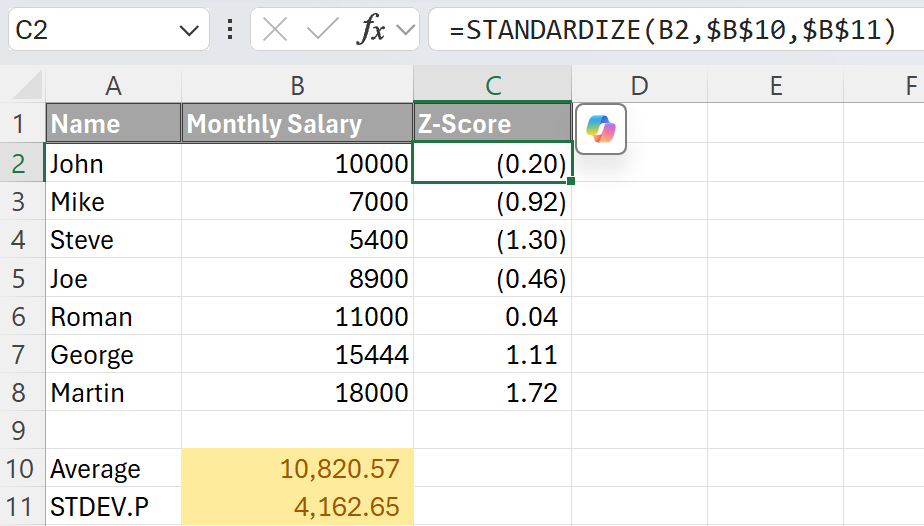
Task: Click the salary cell with 5400
Action: point(297,240)
